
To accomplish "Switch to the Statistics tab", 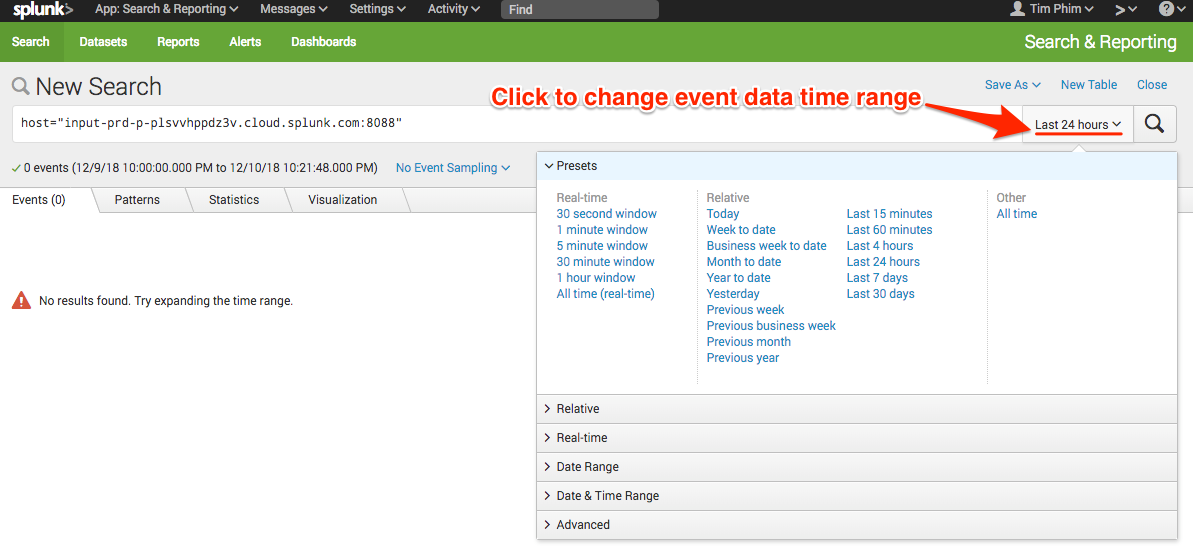I will click(x=234, y=200).
